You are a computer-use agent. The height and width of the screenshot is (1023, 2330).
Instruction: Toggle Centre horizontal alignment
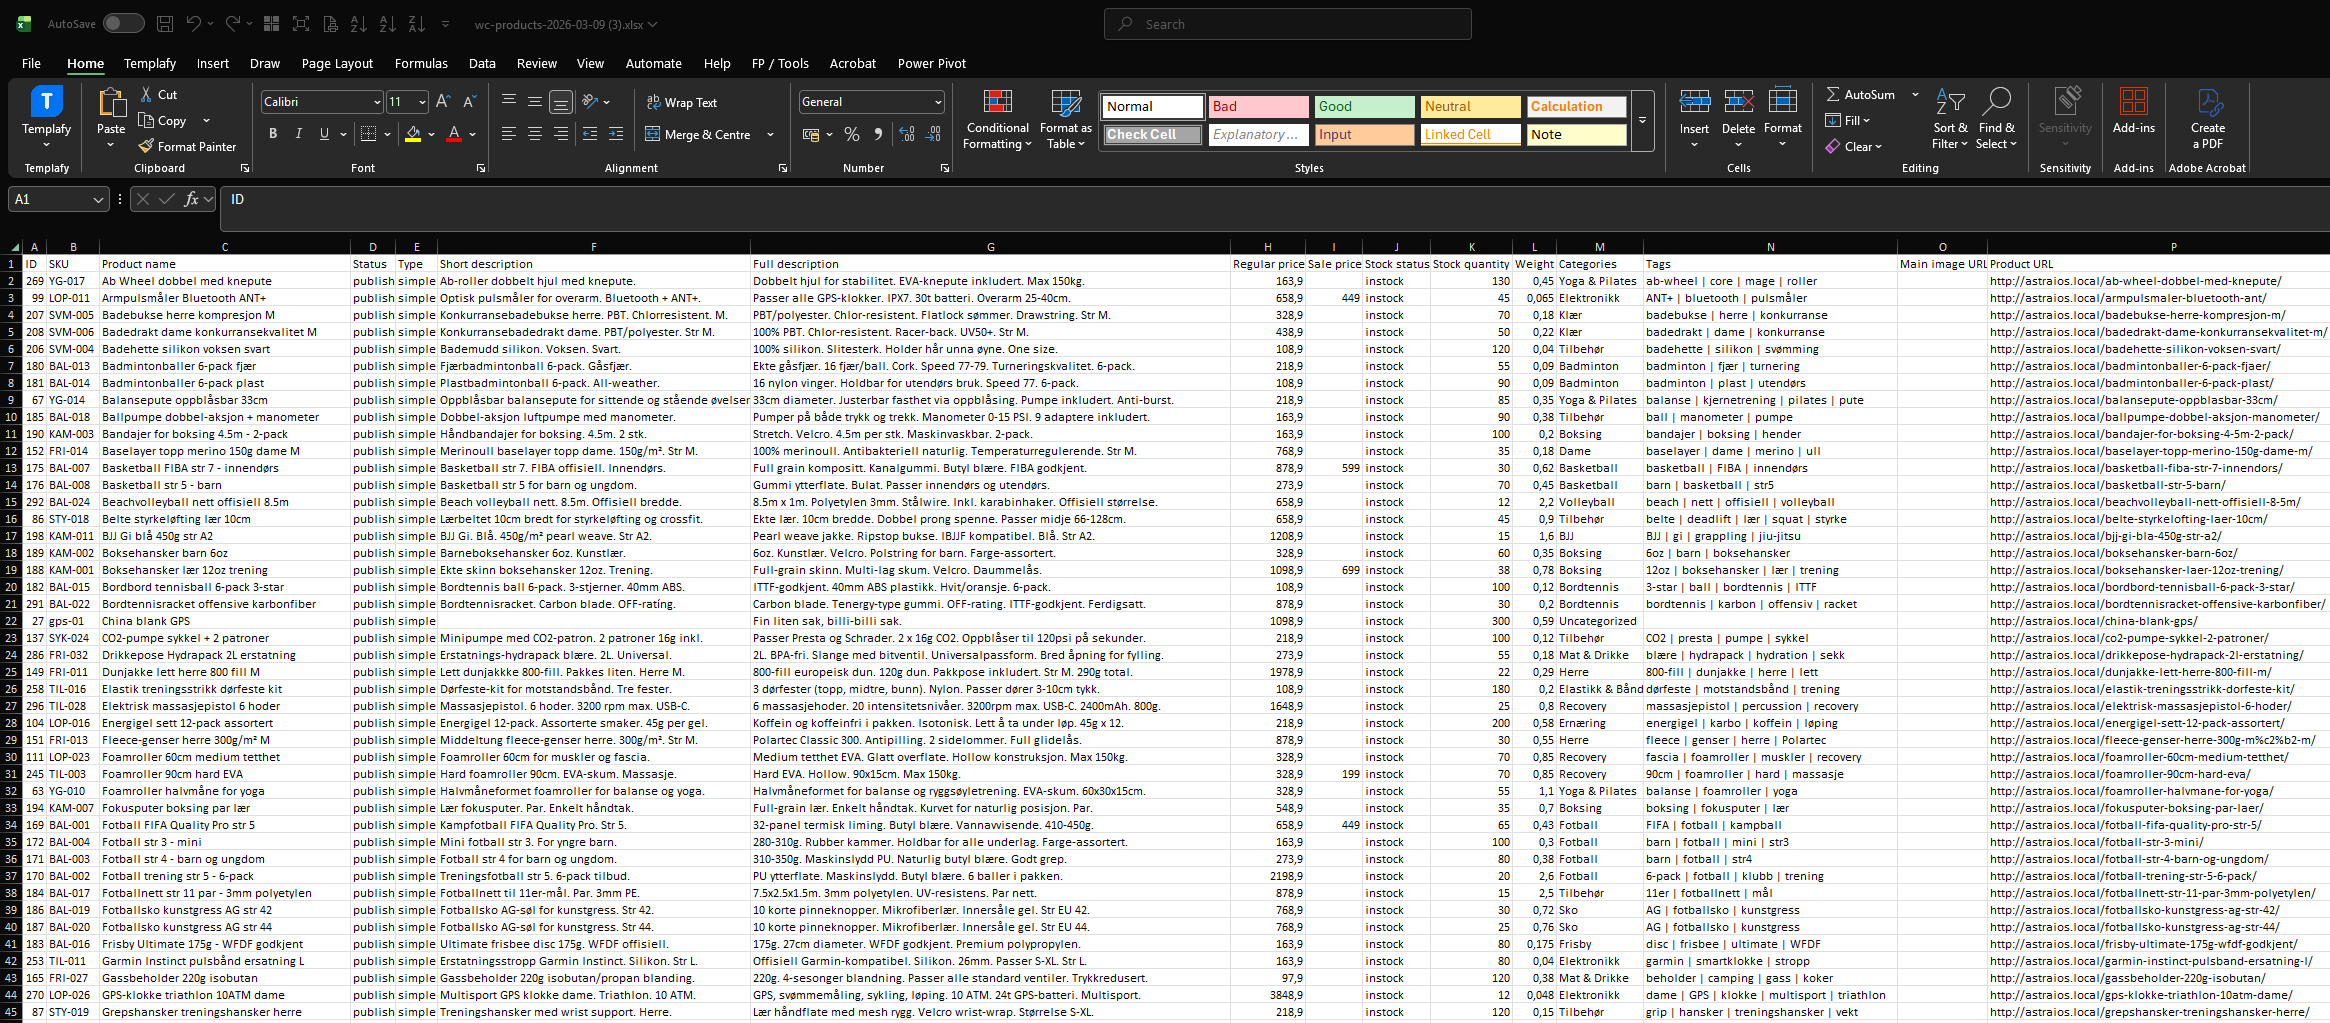pyautogui.click(x=535, y=134)
